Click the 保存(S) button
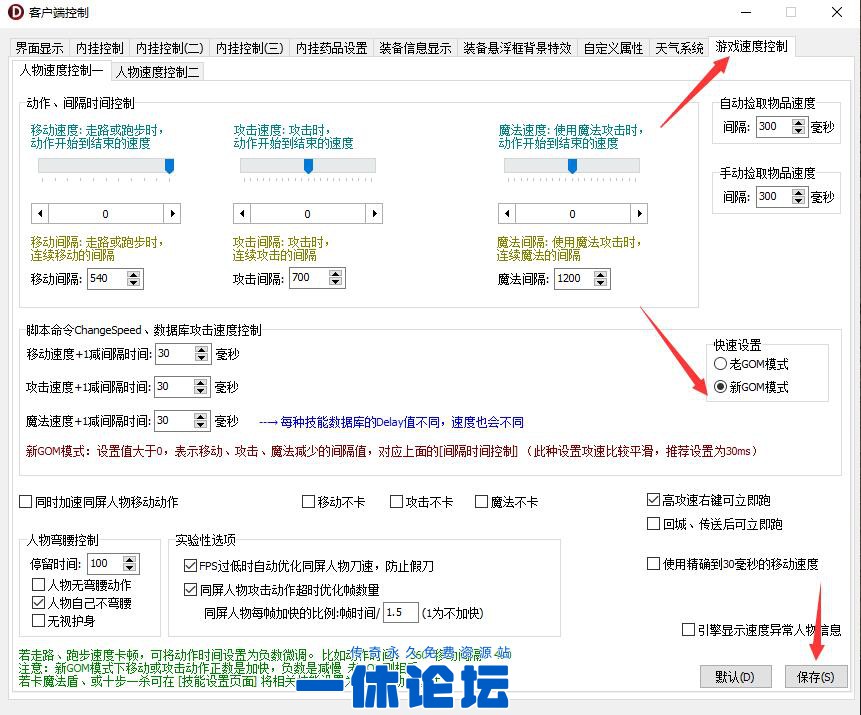Viewport: 861px width, 715px height. coord(815,677)
